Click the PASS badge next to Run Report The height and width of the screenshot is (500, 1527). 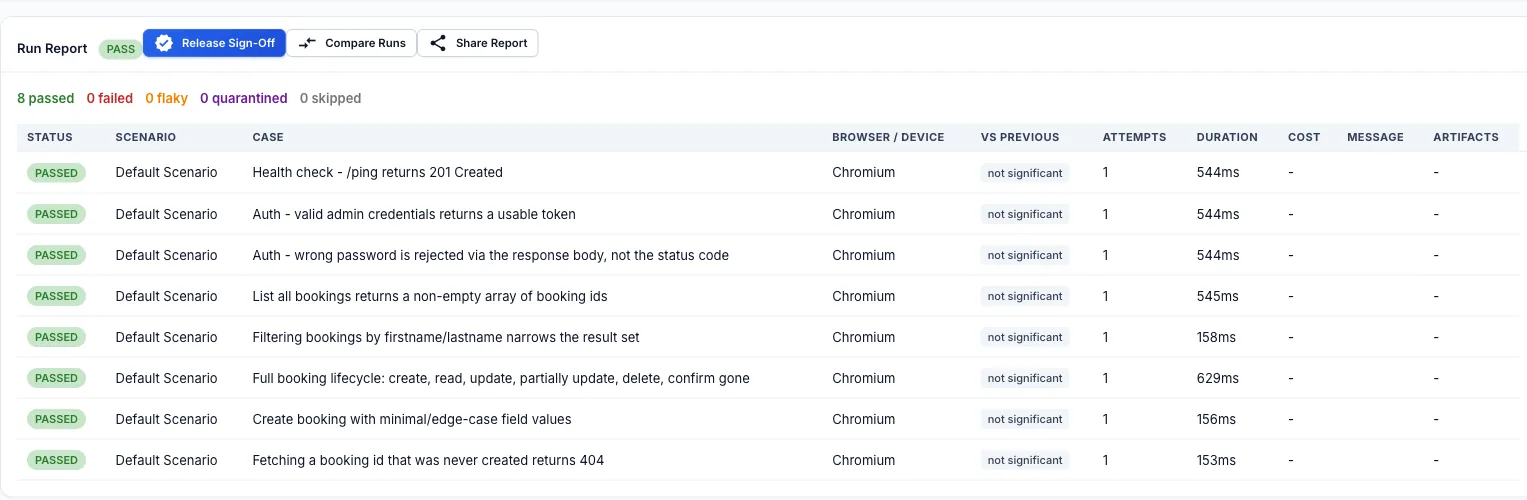(x=121, y=49)
